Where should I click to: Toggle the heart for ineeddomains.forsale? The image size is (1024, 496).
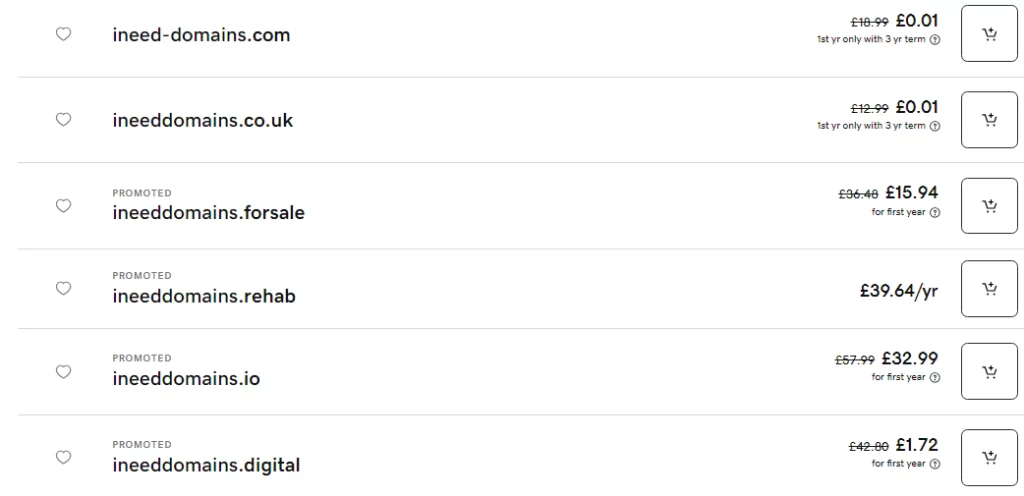[63, 206]
